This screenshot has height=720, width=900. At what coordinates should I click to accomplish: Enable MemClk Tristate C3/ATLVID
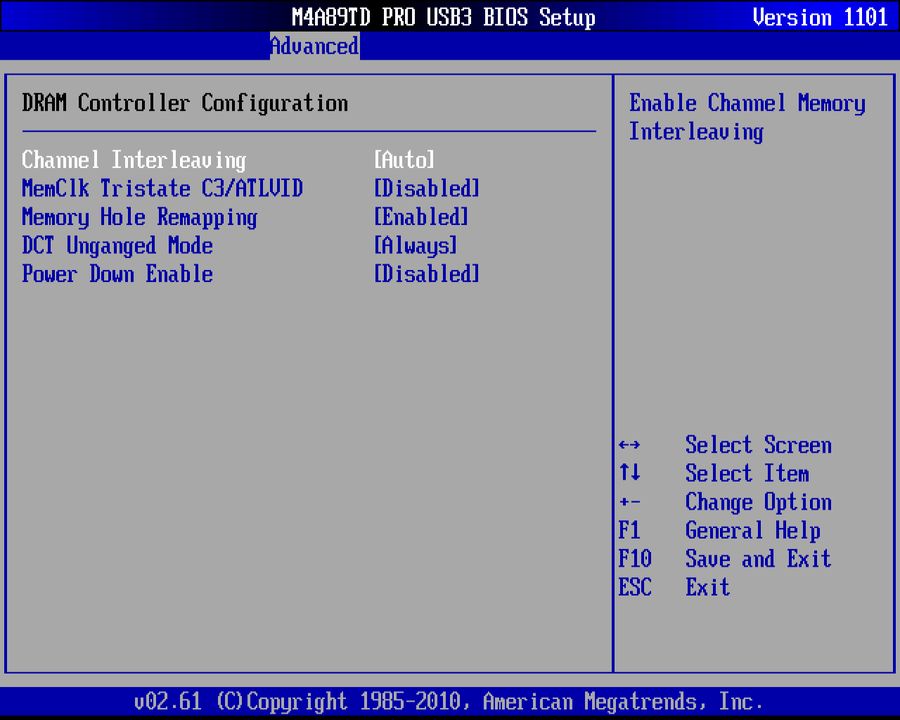[x=426, y=188]
